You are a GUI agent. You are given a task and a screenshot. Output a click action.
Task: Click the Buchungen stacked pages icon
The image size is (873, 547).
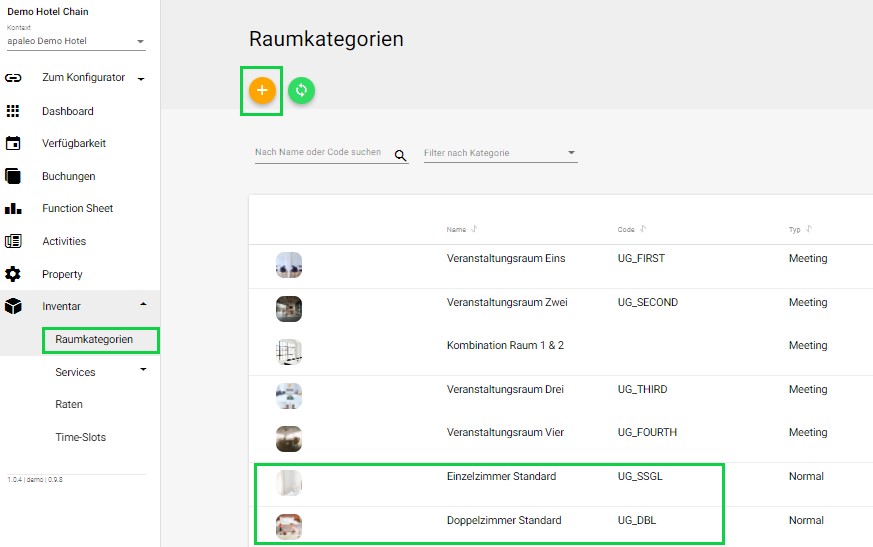pos(13,176)
